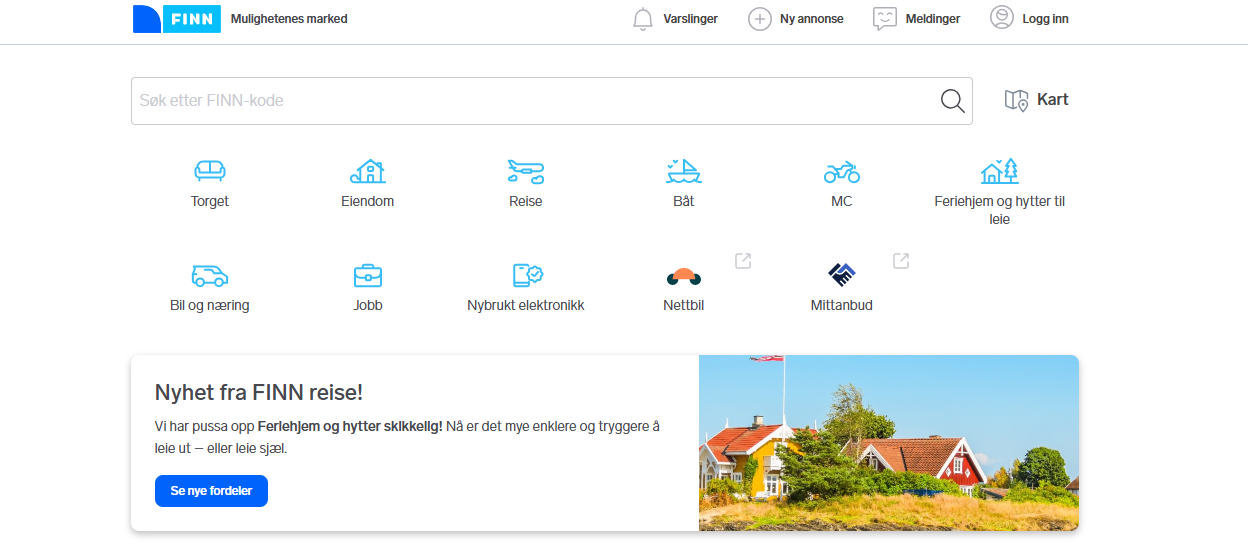The height and width of the screenshot is (557, 1248).
Task: Click the Logg inn link text
Action: 1046,19
